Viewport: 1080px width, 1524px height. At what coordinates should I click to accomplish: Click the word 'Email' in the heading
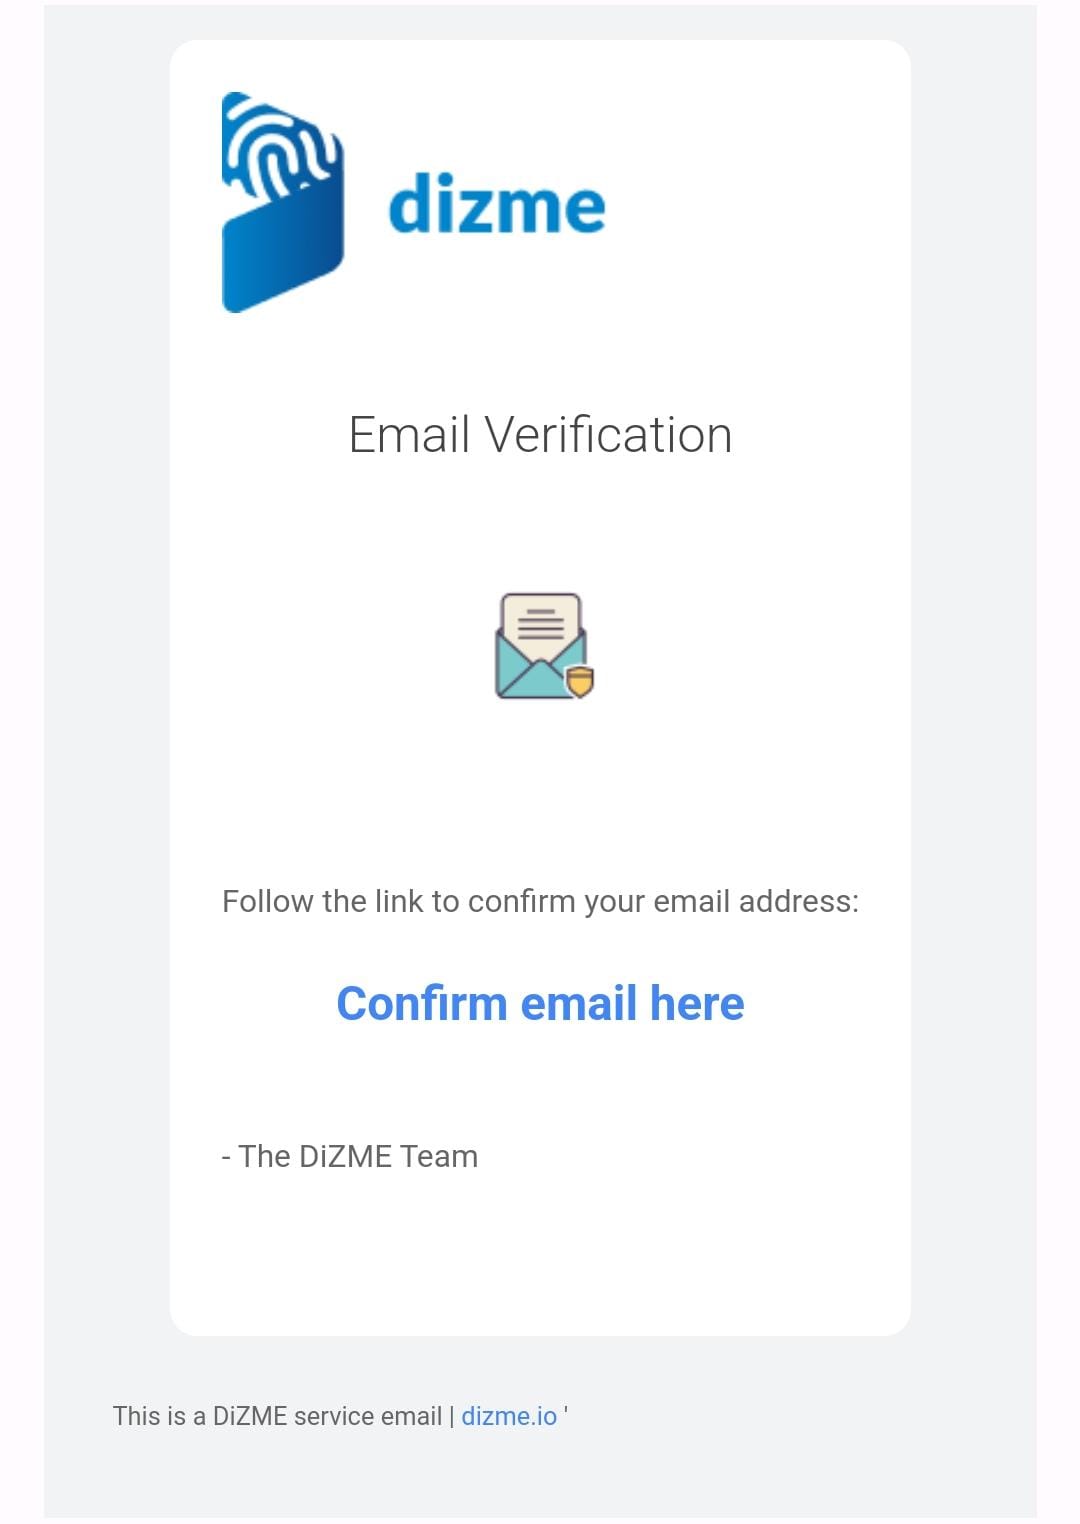point(409,435)
